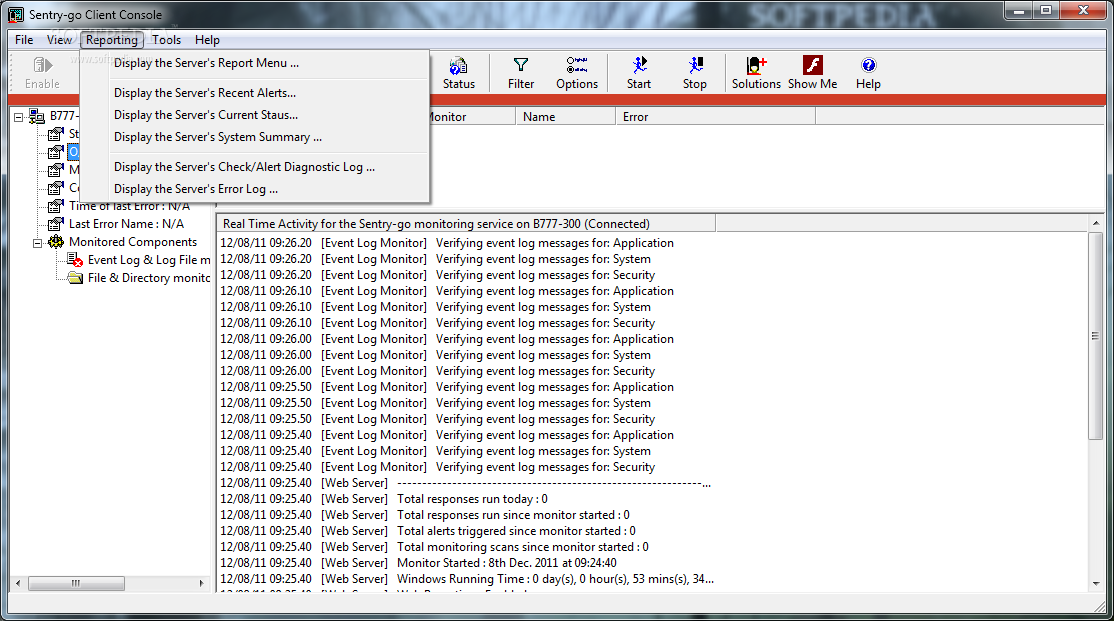Click the Name column header
The width and height of the screenshot is (1114, 621).
[x=566, y=117]
